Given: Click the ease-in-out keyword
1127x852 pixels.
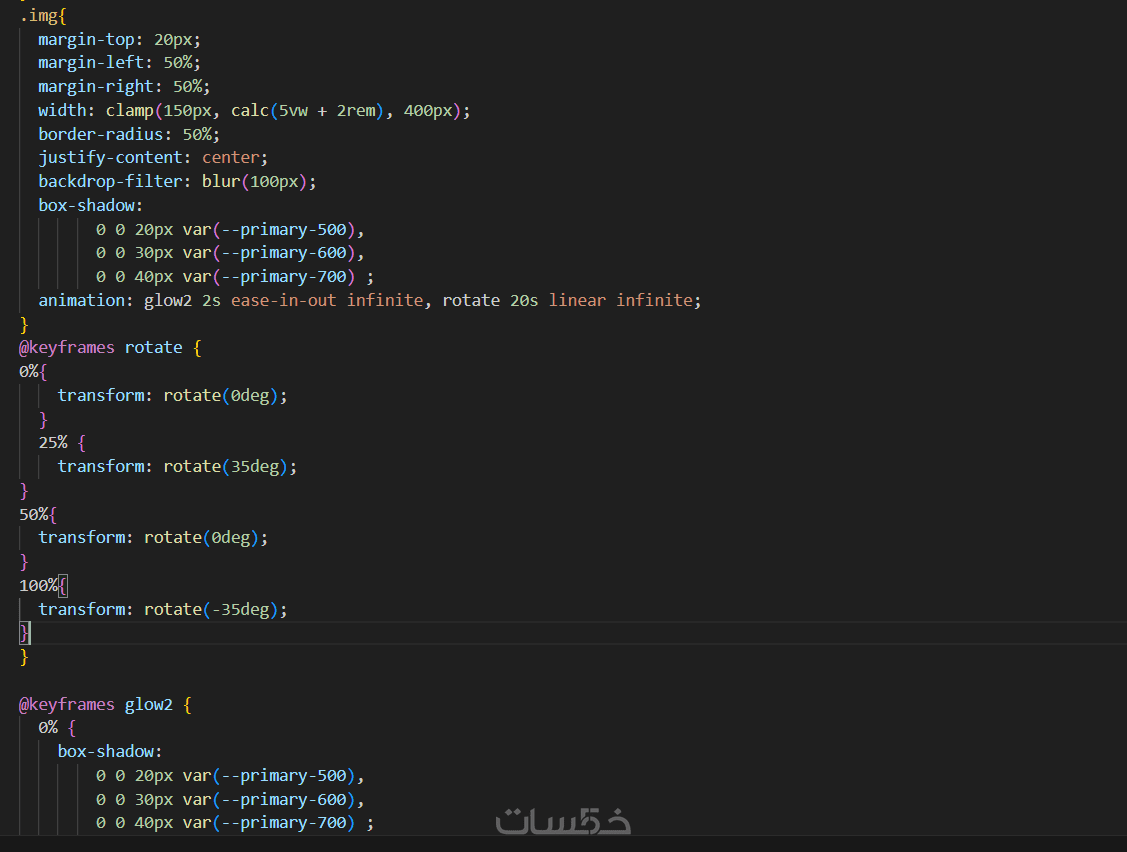Looking at the screenshot, I should 283,301.
